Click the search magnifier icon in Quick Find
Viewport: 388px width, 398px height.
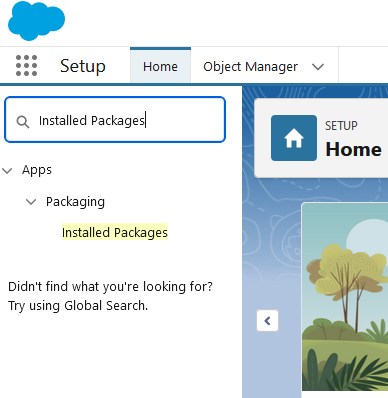pyautogui.click(x=23, y=122)
